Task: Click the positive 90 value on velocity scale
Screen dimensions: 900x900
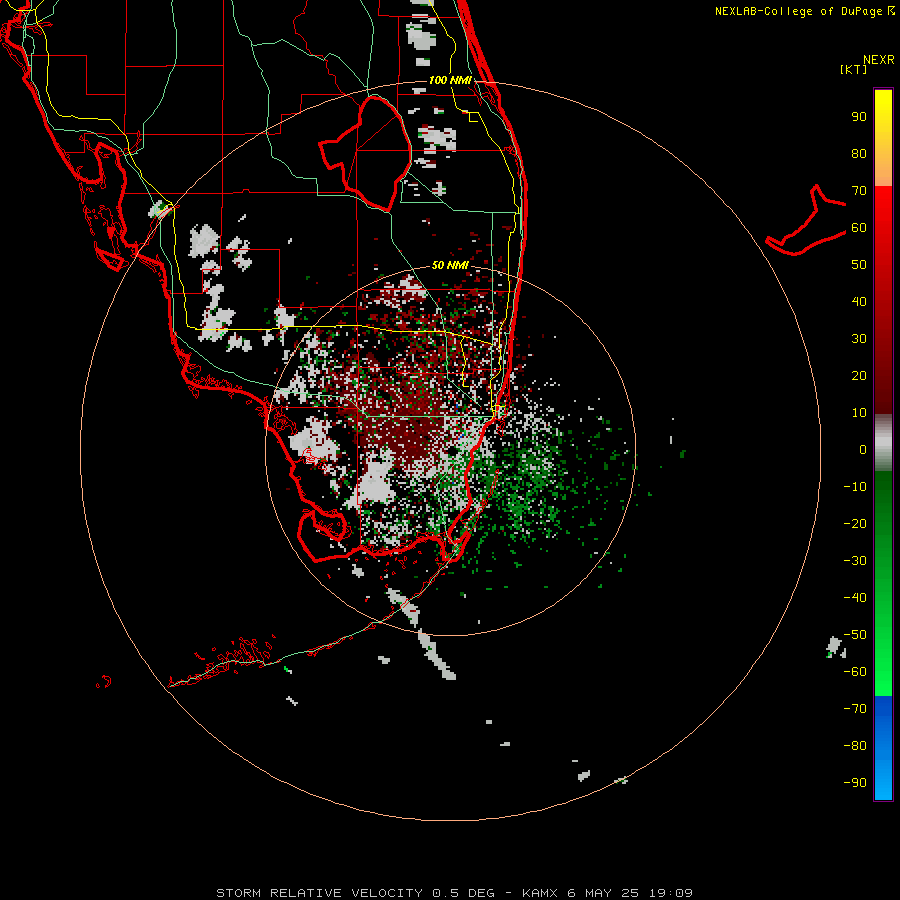Action: [x=859, y=117]
